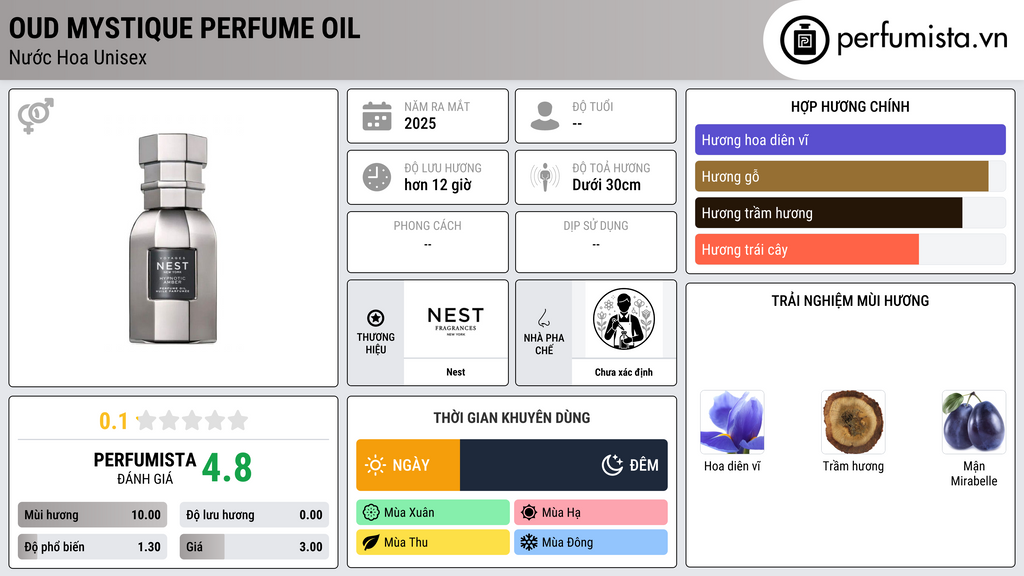This screenshot has width=1024, height=576.
Task: Click the star badge icon above Thương hiệu
Action: tap(376, 318)
